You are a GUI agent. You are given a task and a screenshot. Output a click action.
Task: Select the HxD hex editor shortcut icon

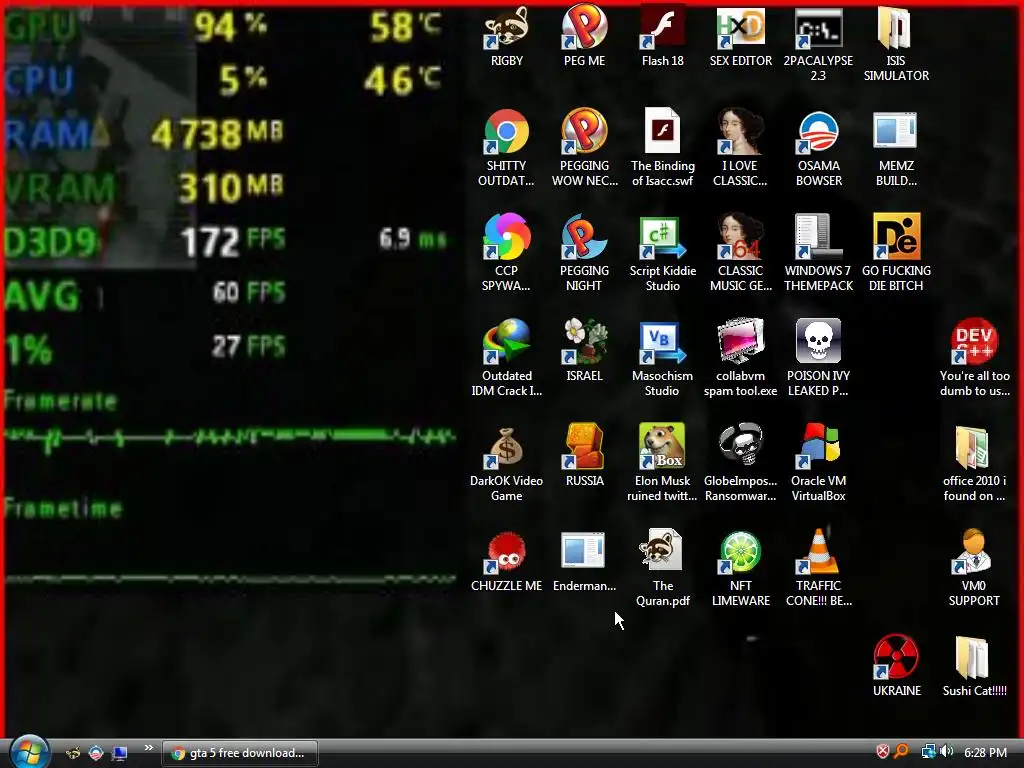pos(740,28)
